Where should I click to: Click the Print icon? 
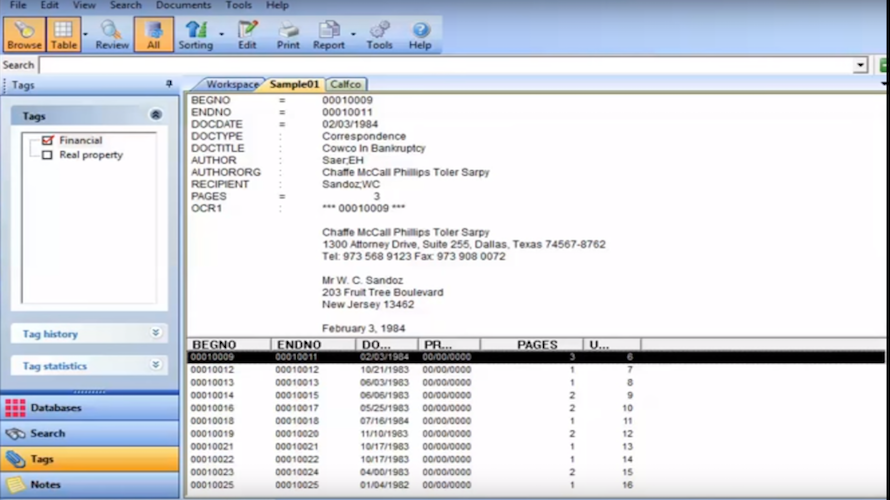tap(288, 34)
